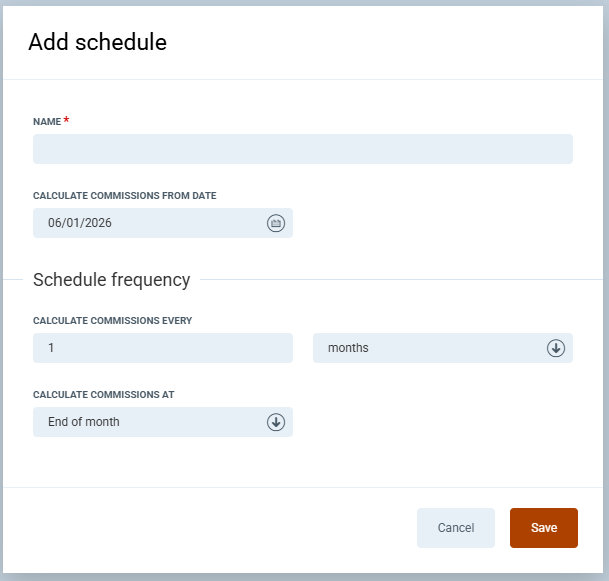This screenshot has width=609, height=581.
Task: Click the NAME field label
Action: (x=47, y=121)
